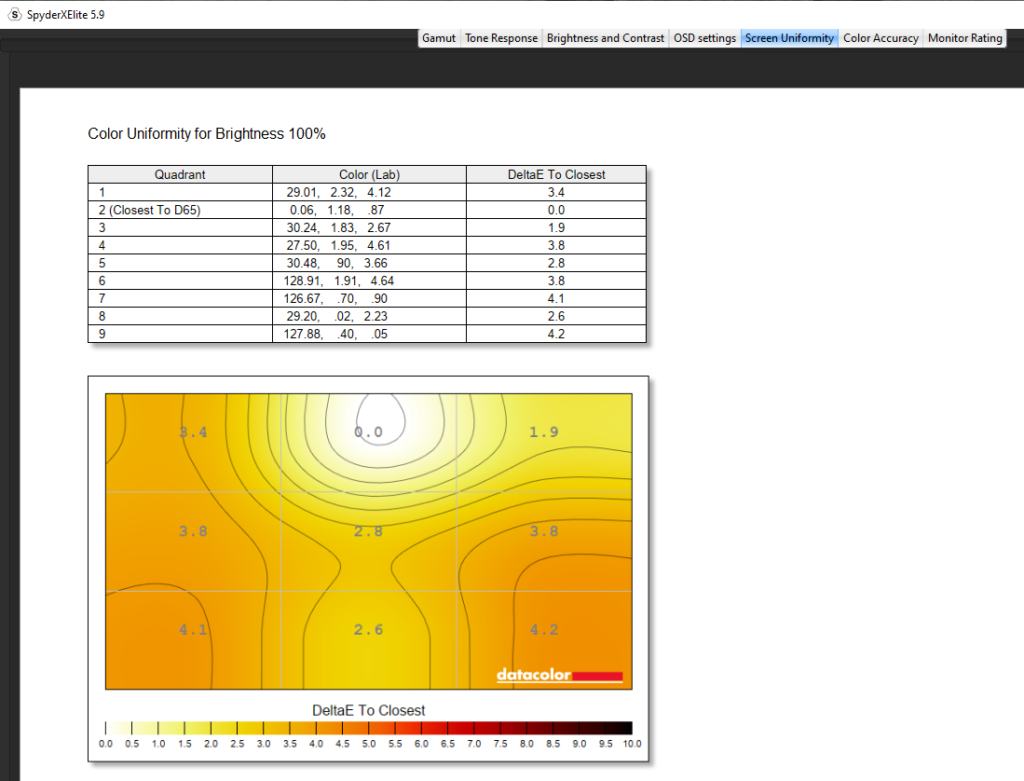Click the Color (Lab) column header
This screenshot has width=1024, height=781.
[369, 174]
